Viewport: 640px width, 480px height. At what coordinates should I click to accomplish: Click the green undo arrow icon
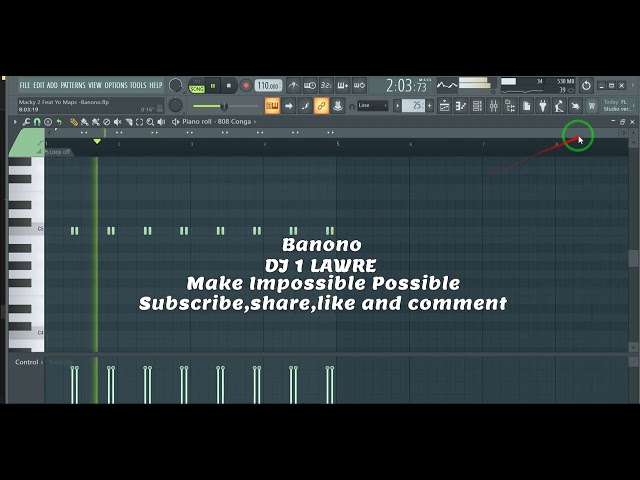tap(59, 122)
